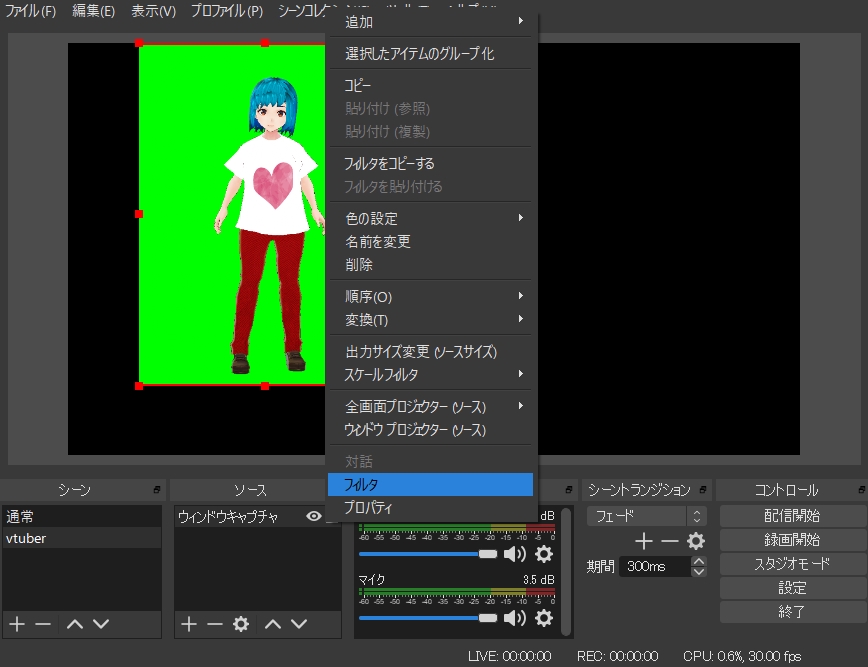Screen dimensions: 868x667
Task: Open source properties gear icon
Action: [x=241, y=624]
